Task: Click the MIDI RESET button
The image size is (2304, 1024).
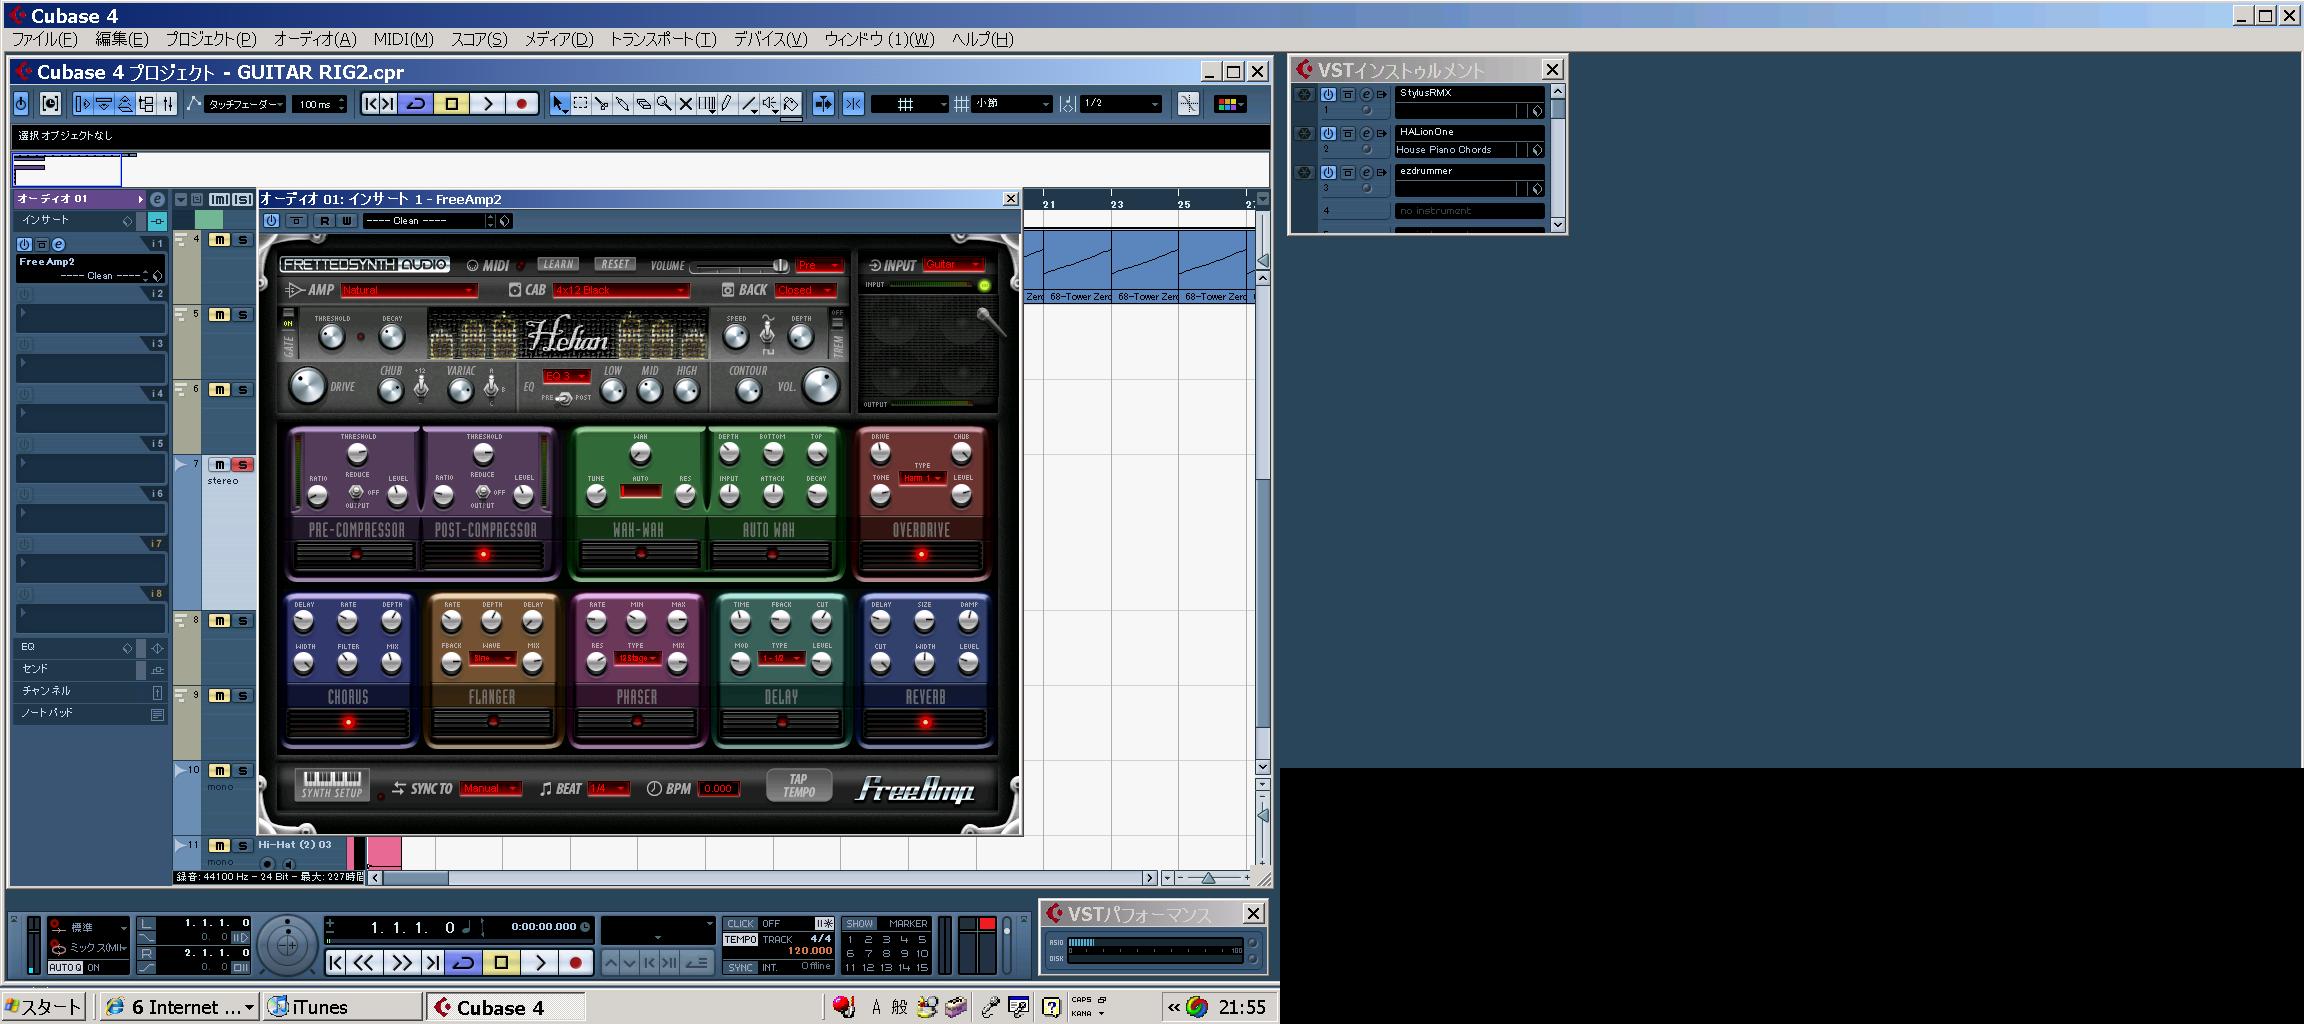Action: pyautogui.click(x=614, y=264)
